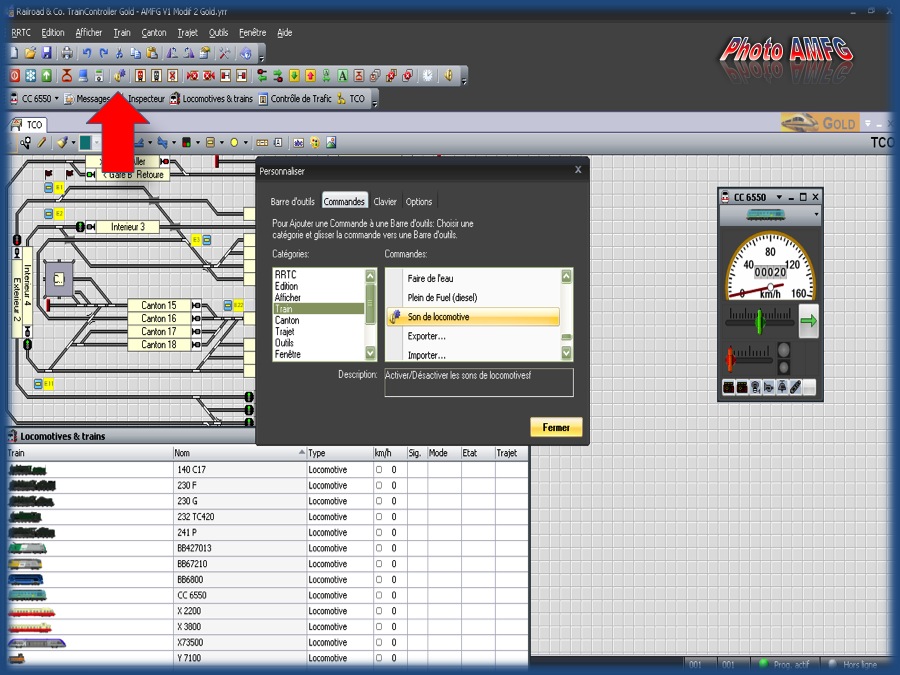This screenshot has width=900, height=675.
Task: Switch to the Barre d'outils tab
Action: point(292,201)
